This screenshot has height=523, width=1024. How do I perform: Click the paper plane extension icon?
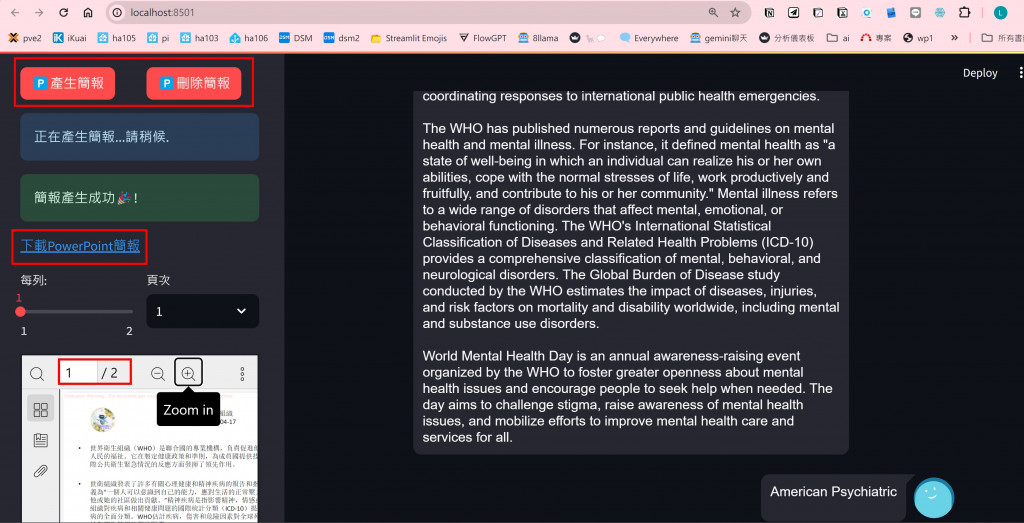pyautogui.click(x=793, y=12)
